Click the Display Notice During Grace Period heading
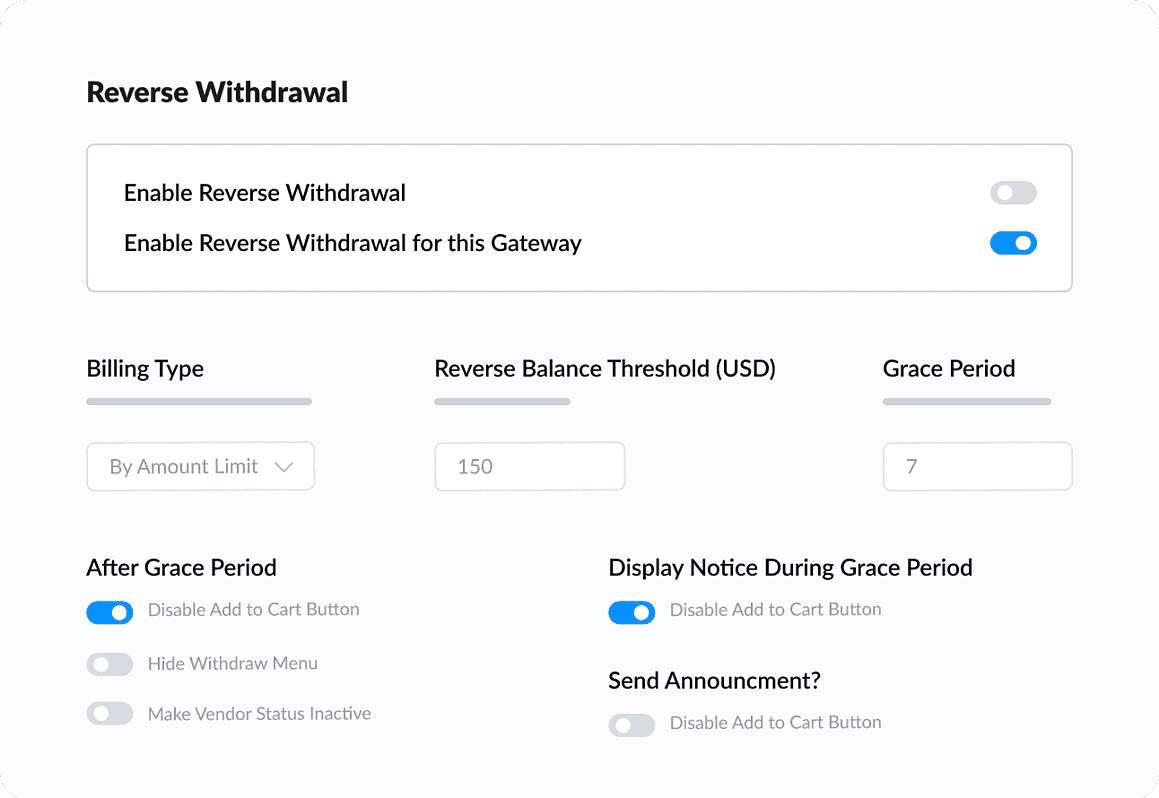 point(790,567)
